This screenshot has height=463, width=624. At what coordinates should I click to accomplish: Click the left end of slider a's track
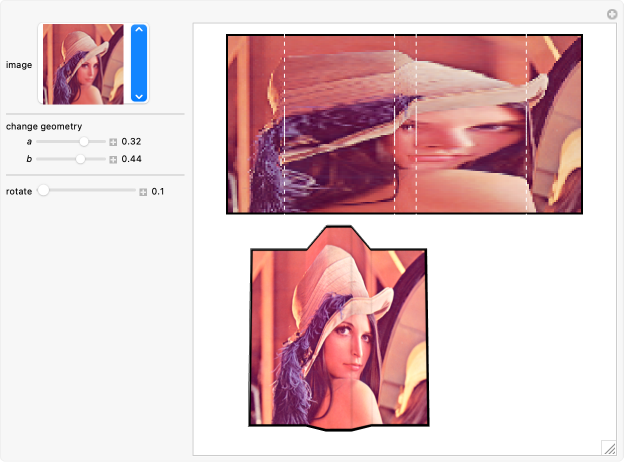38,142
